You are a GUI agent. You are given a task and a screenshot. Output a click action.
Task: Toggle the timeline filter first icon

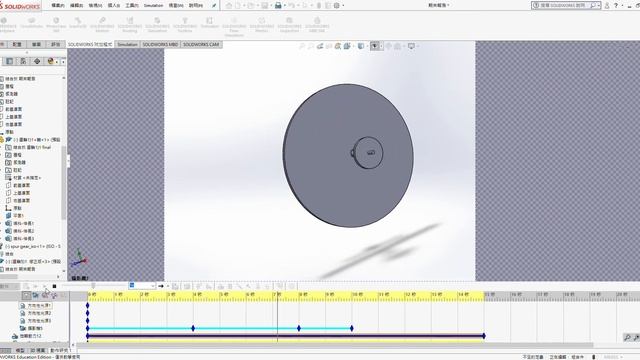(x=27, y=295)
